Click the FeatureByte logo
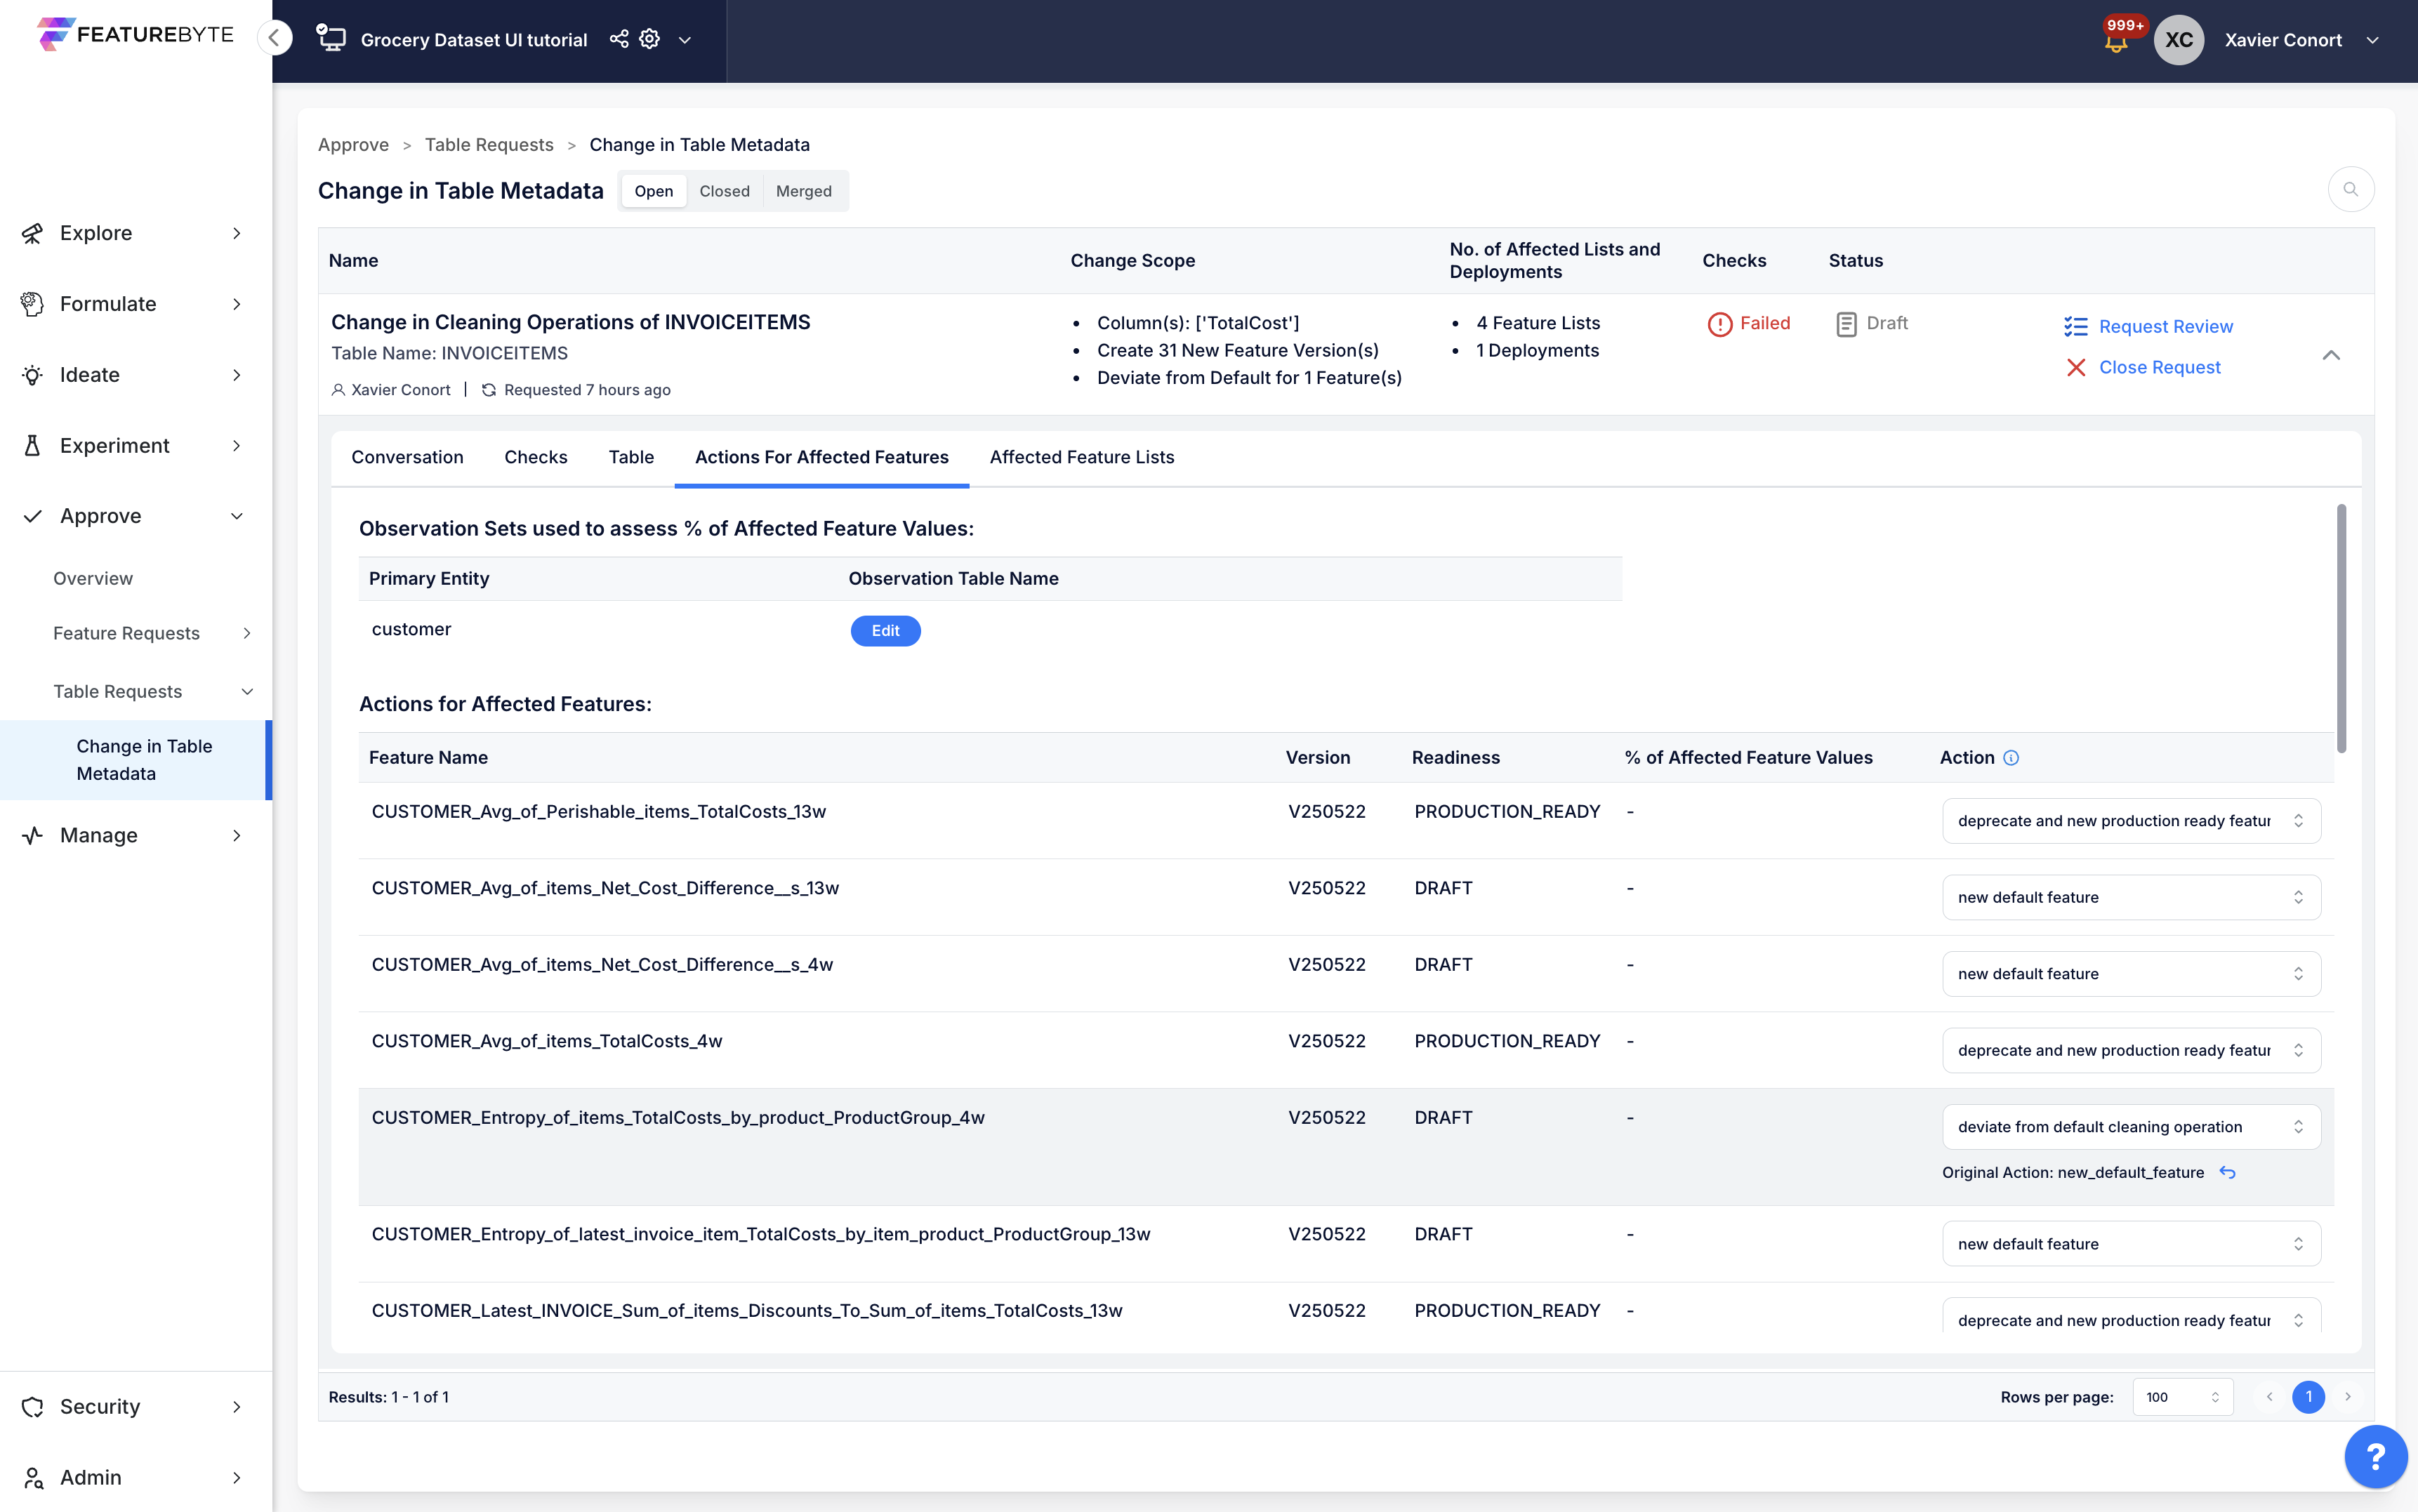Screen dimensions: 2418x1512 pyautogui.click(x=136, y=34)
